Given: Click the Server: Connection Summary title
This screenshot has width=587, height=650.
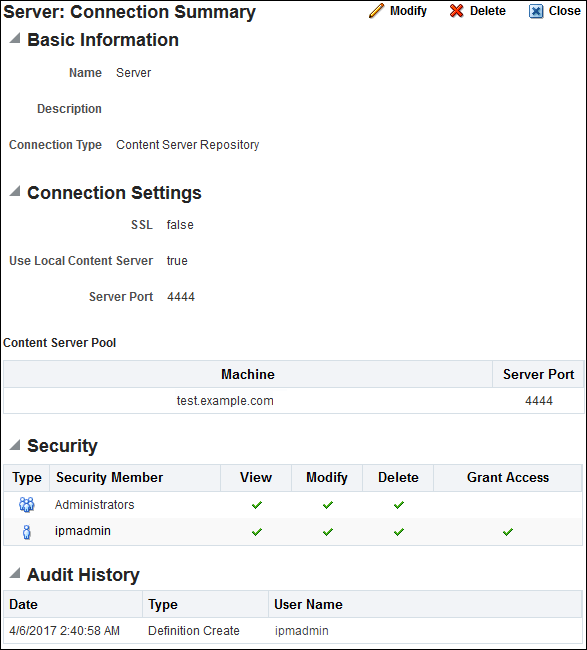Looking at the screenshot, I should (129, 12).
